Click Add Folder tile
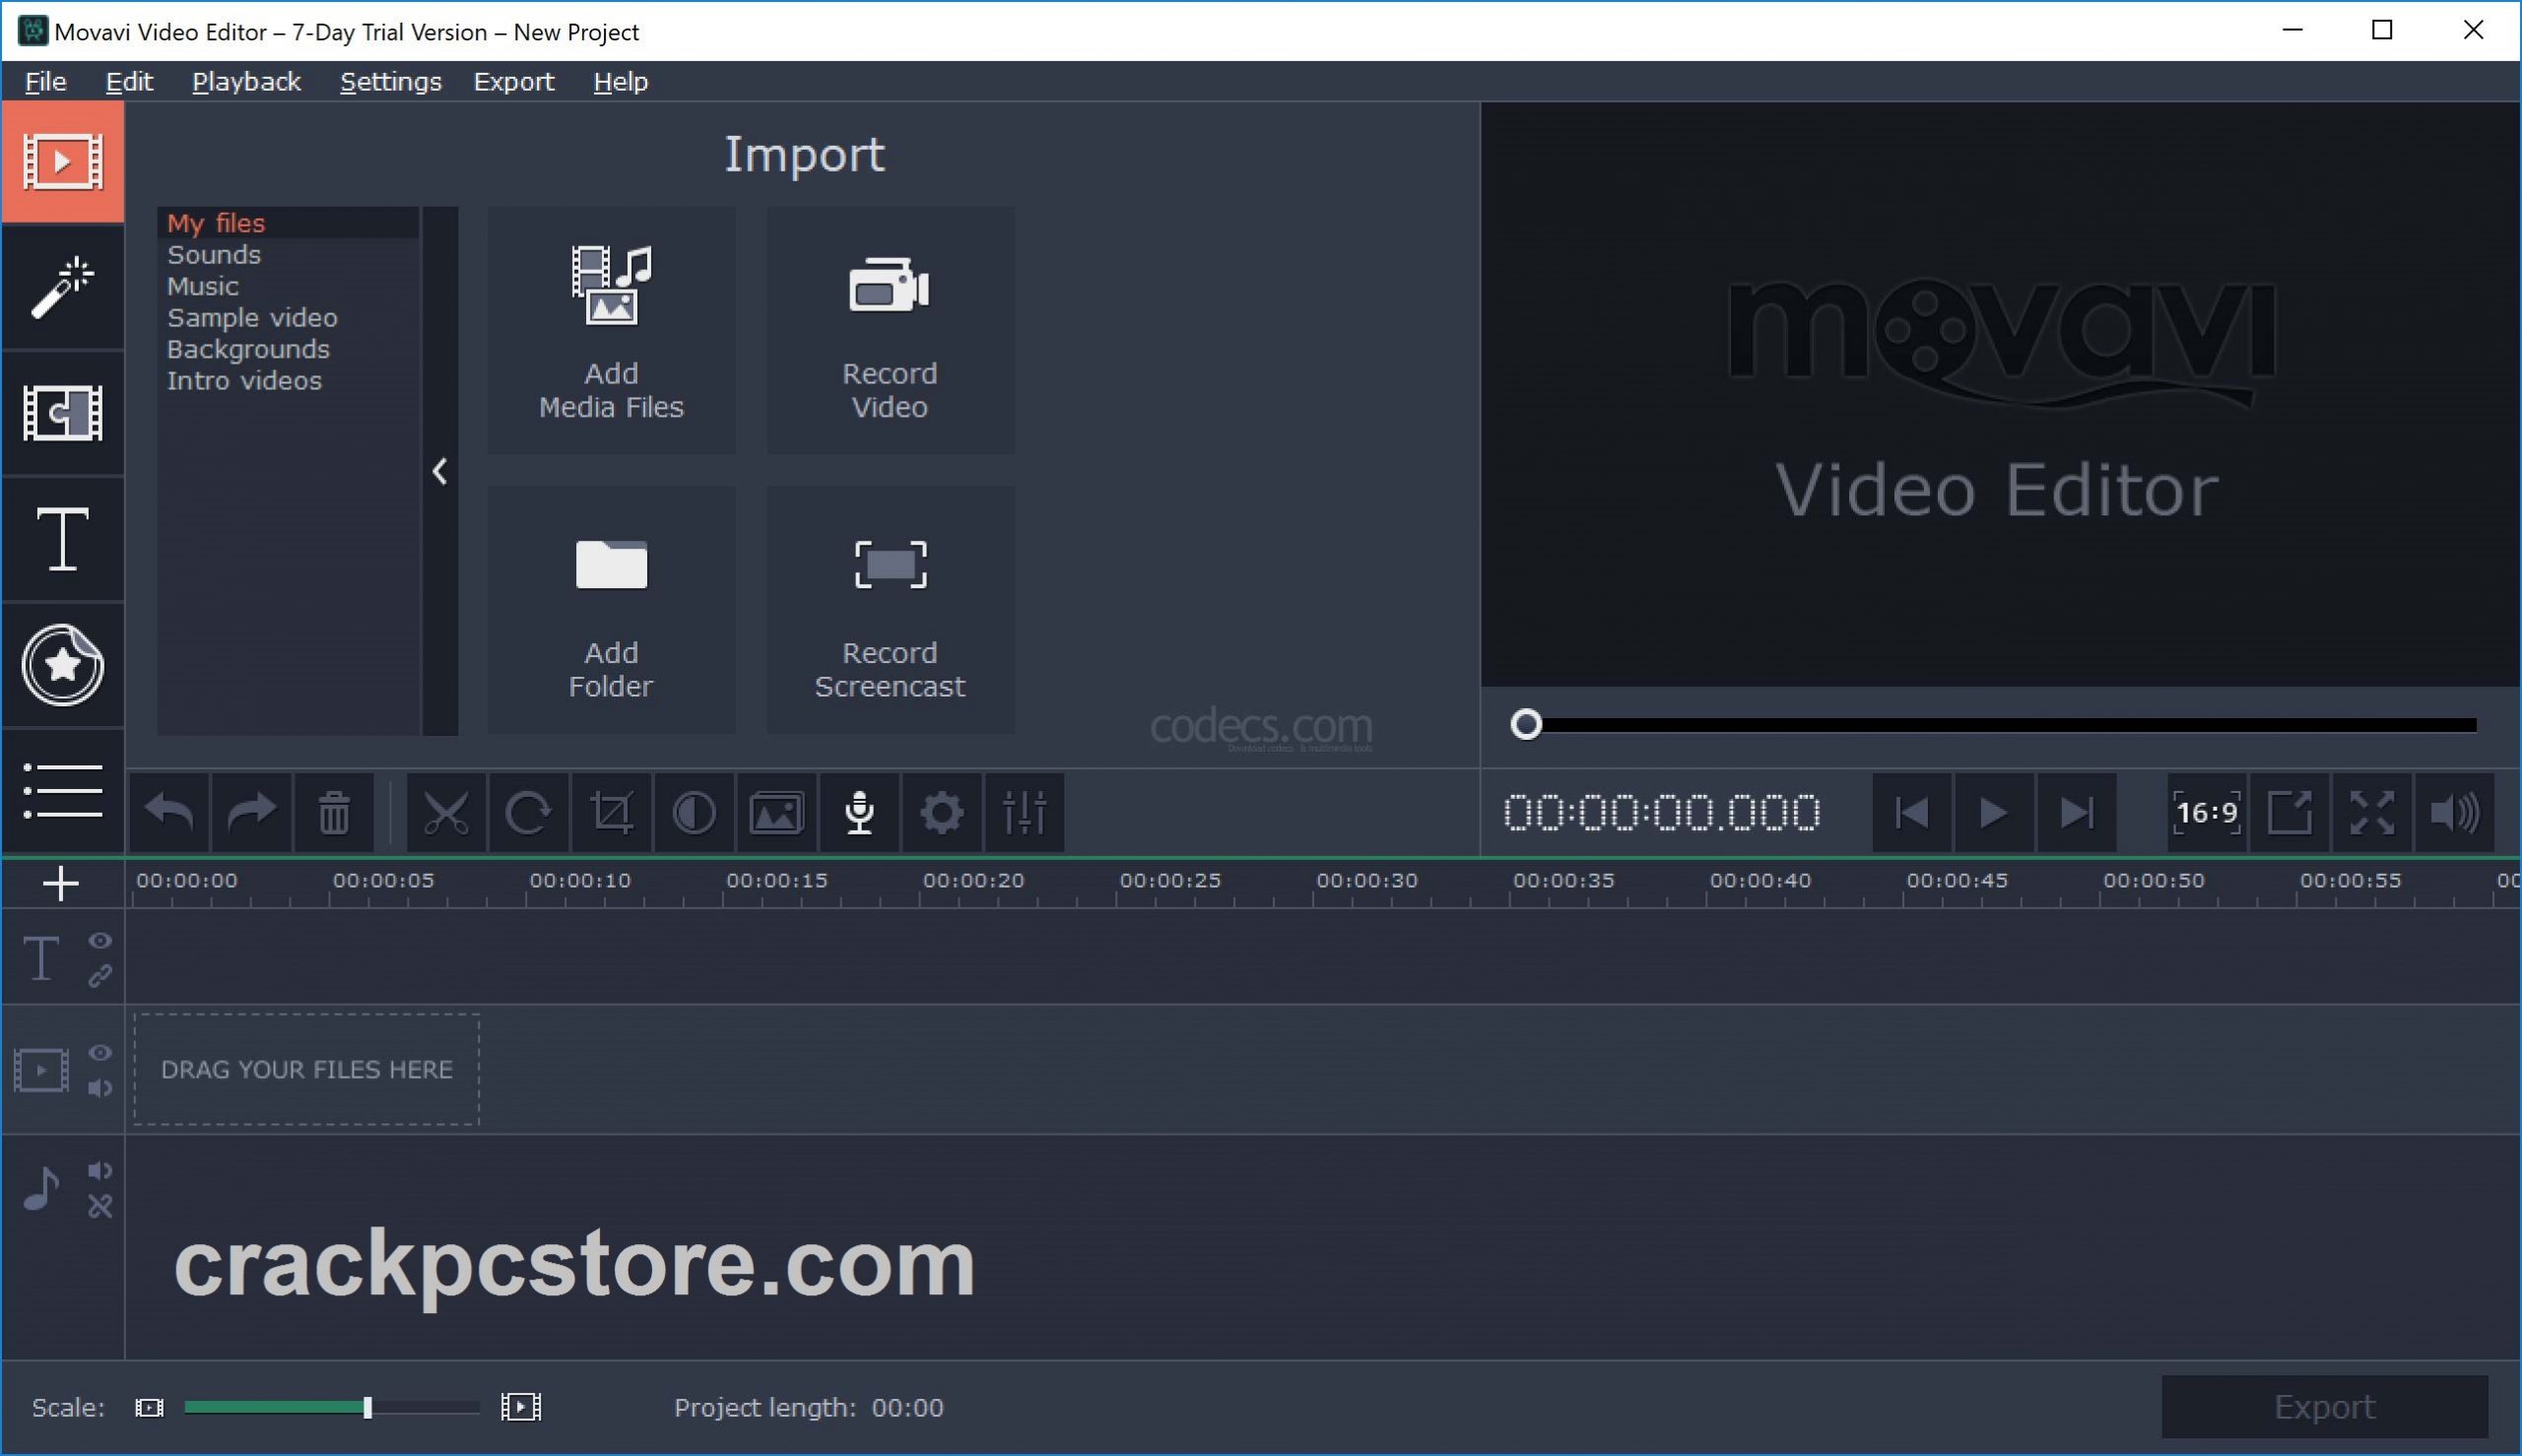Viewport: 2522px width, 1456px height. point(611,610)
